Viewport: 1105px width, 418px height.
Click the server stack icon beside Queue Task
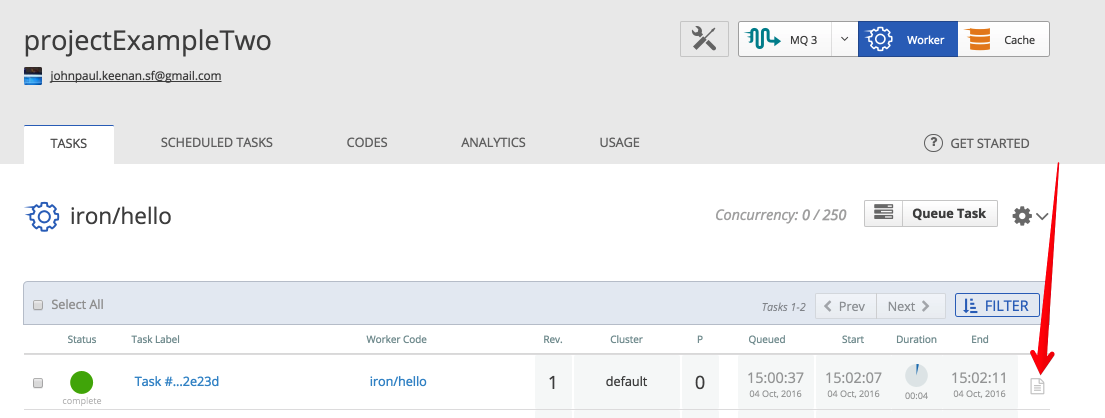pos(884,213)
